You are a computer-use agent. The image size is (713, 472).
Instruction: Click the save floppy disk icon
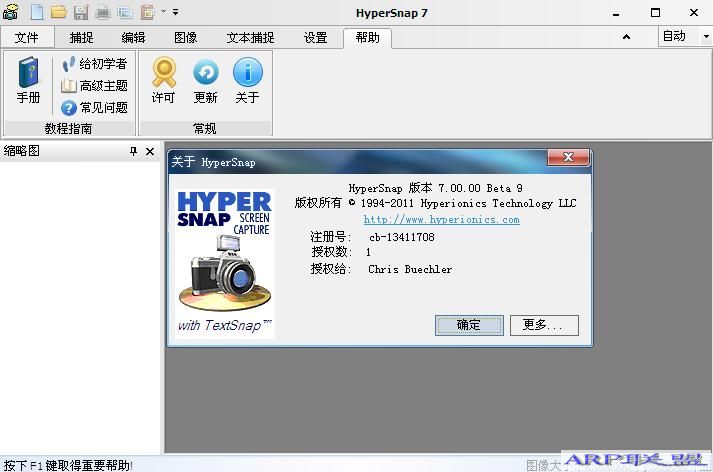(x=81, y=12)
